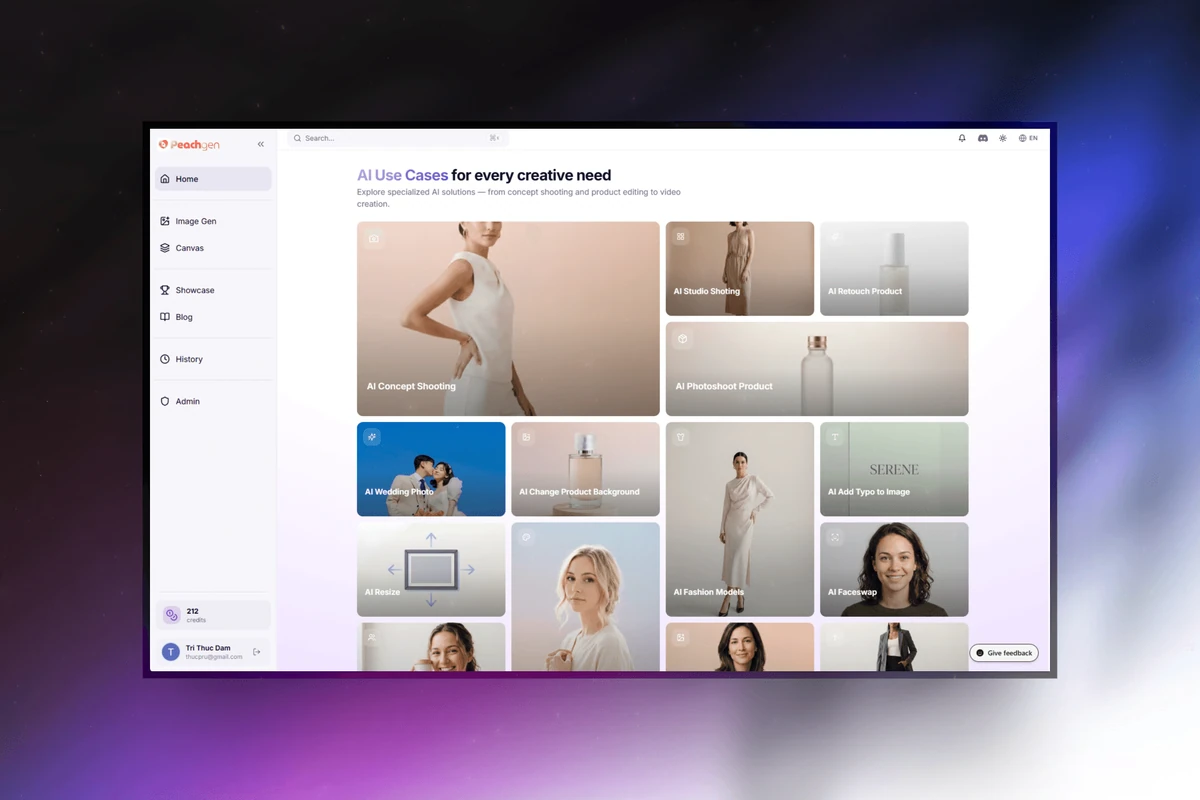The width and height of the screenshot is (1200, 800).
Task: Click the user name Tri Thuc Dam
Action: (208, 648)
